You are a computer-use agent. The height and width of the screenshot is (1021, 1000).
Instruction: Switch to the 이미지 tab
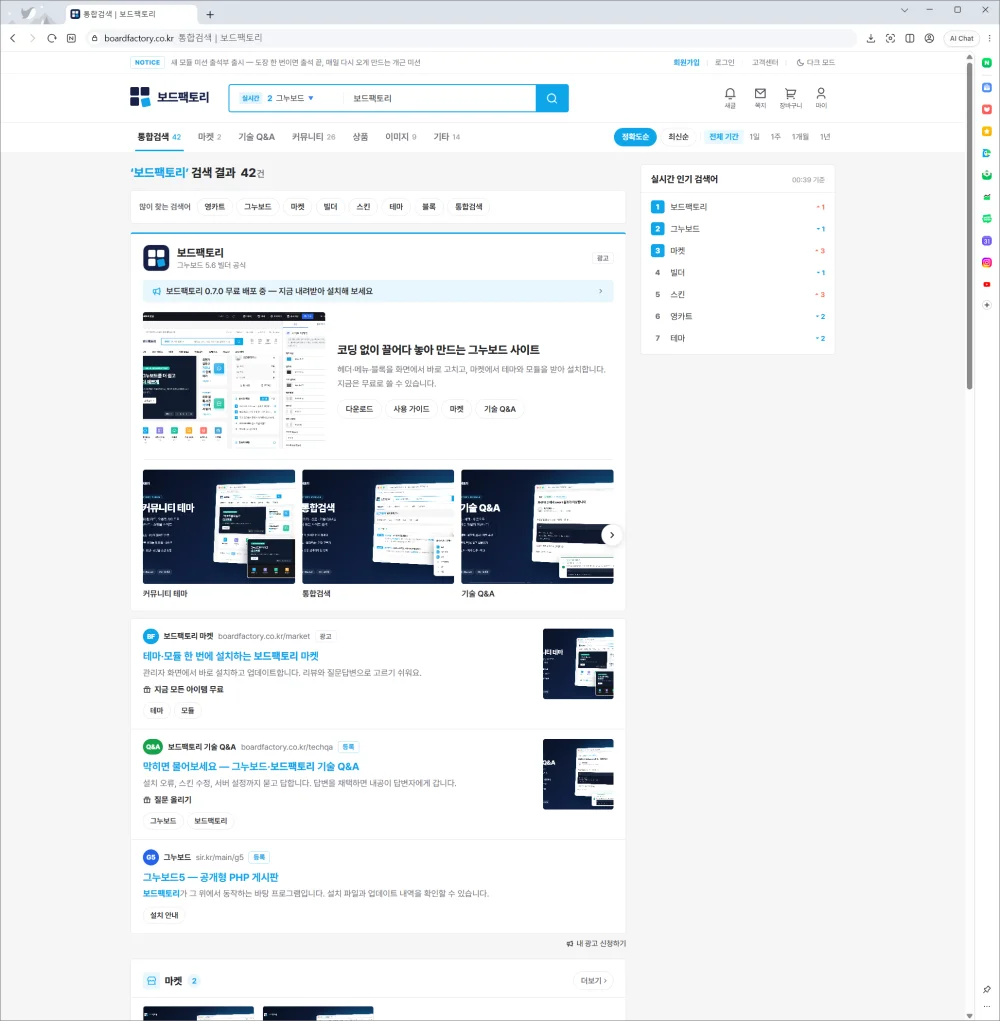pos(400,137)
